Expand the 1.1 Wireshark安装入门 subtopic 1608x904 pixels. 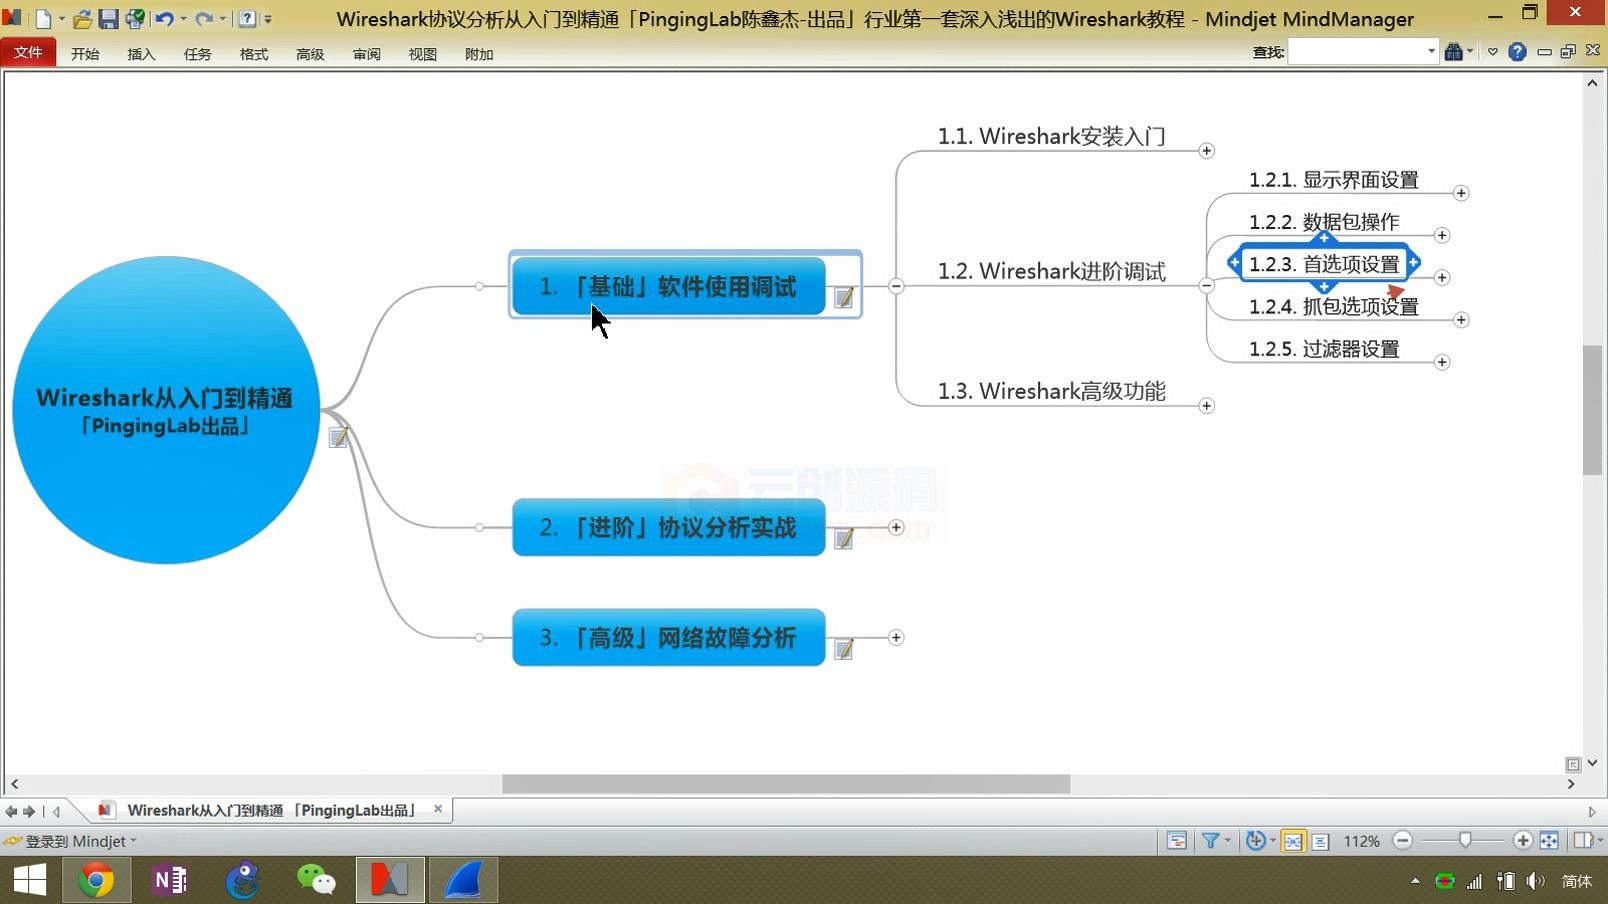click(1207, 151)
